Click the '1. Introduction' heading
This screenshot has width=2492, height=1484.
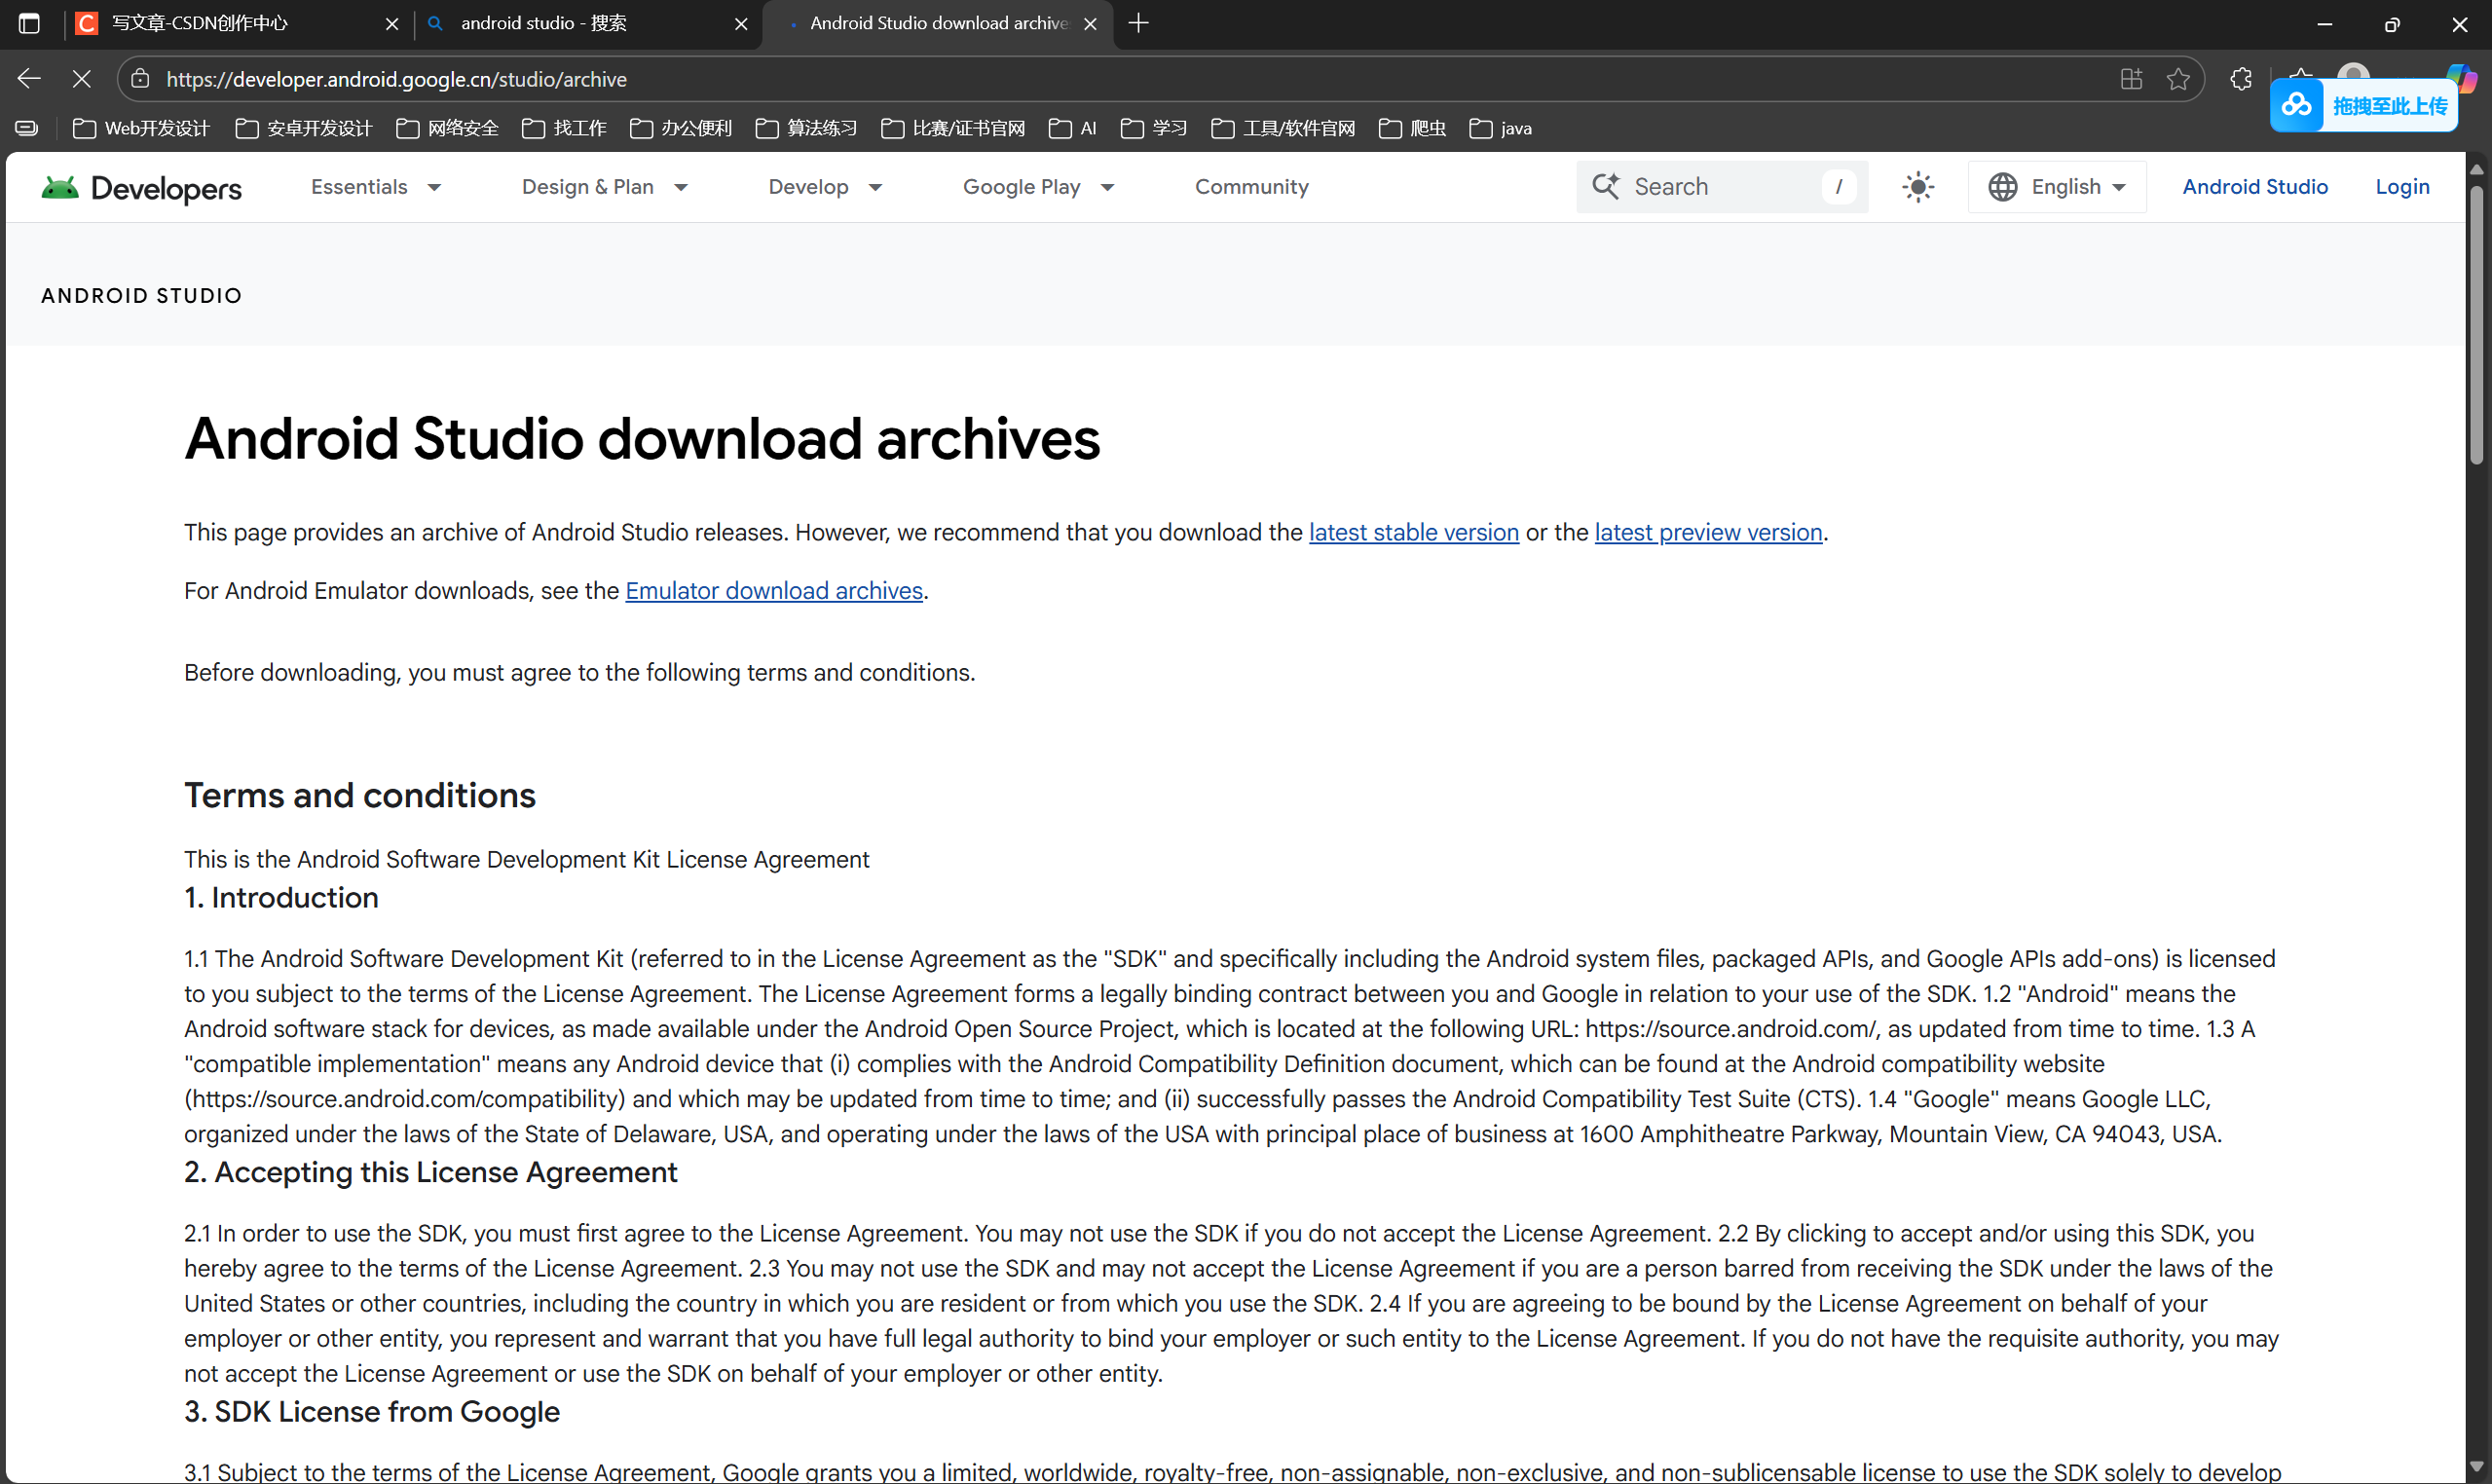(x=281, y=897)
